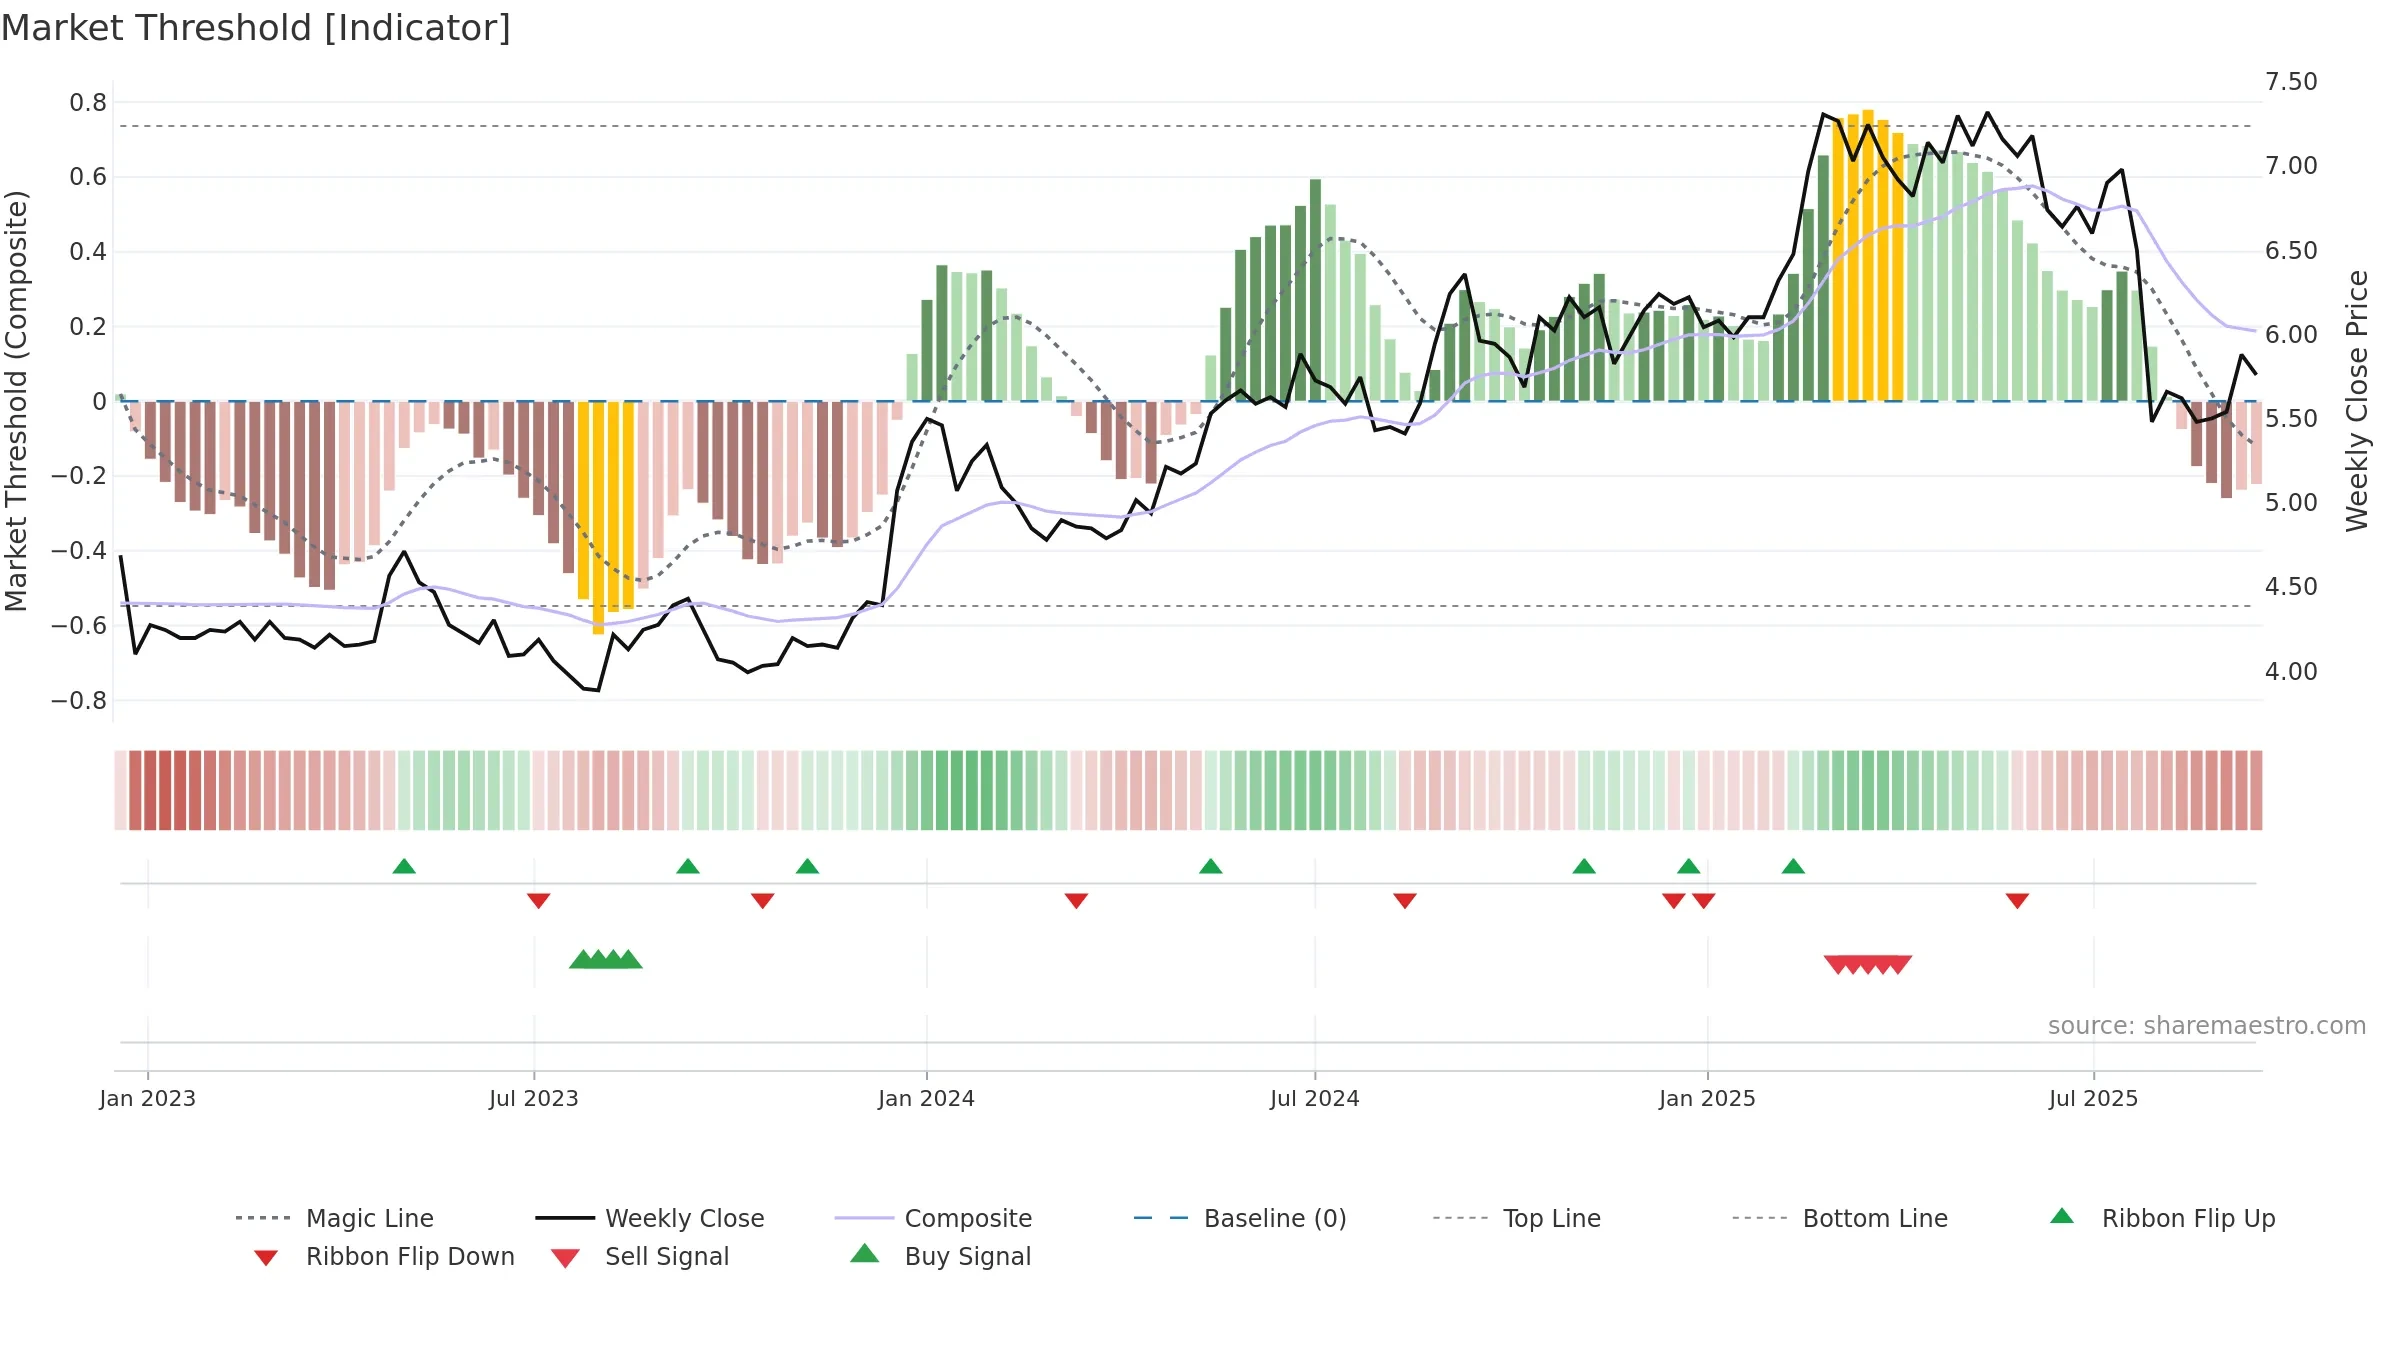Click the Weekly Close Price axis title

coord(2357,400)
